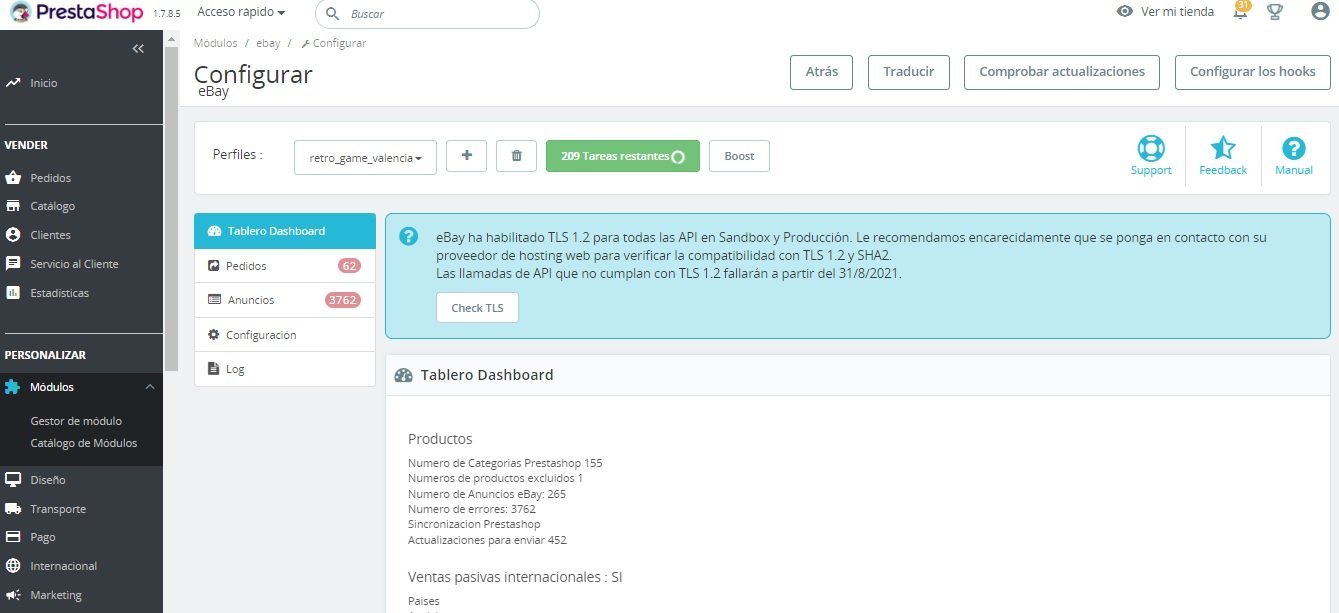Open Catálogo de Módulos submenu item

[x=84, y=443]
